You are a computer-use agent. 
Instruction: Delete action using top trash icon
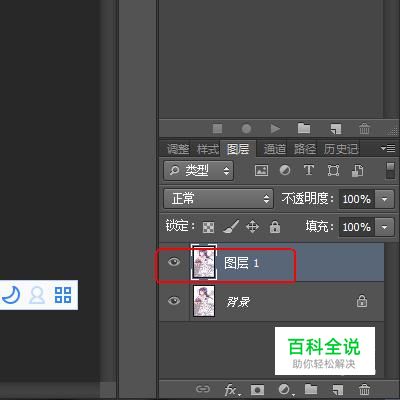[364, 128]
